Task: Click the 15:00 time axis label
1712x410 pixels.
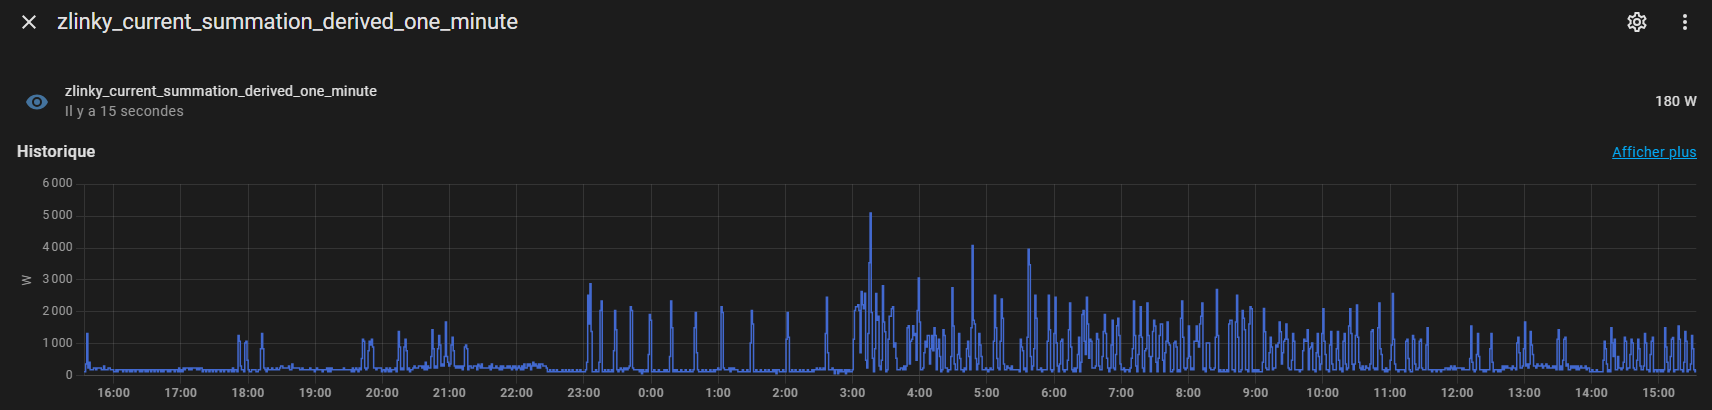Action: click(1658, 393)
